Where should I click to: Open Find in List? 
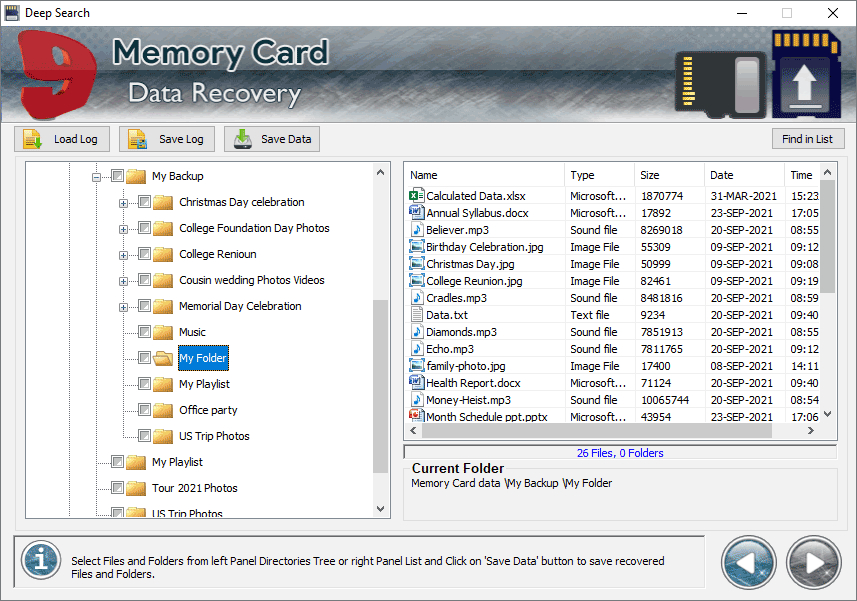pyautogui.click(x=808, y=139)
